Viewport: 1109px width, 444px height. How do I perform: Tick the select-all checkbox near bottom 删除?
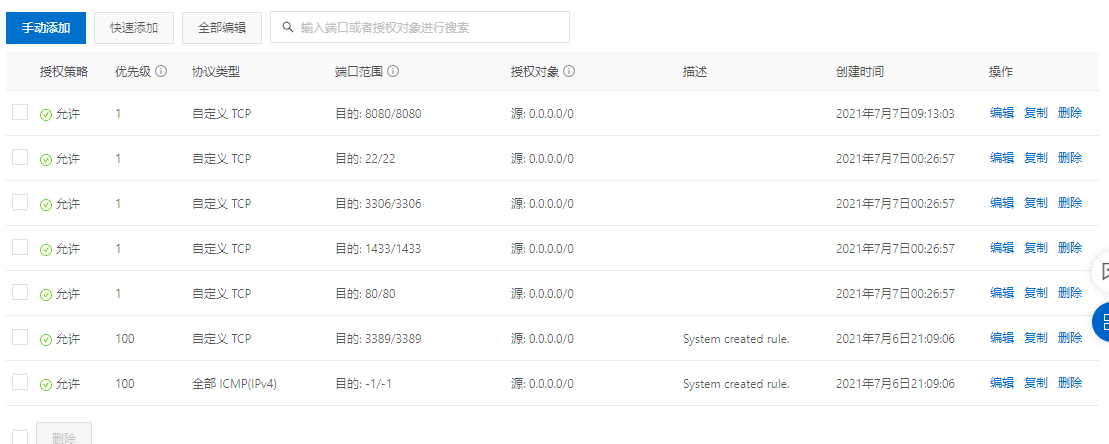tap(20, 438)
